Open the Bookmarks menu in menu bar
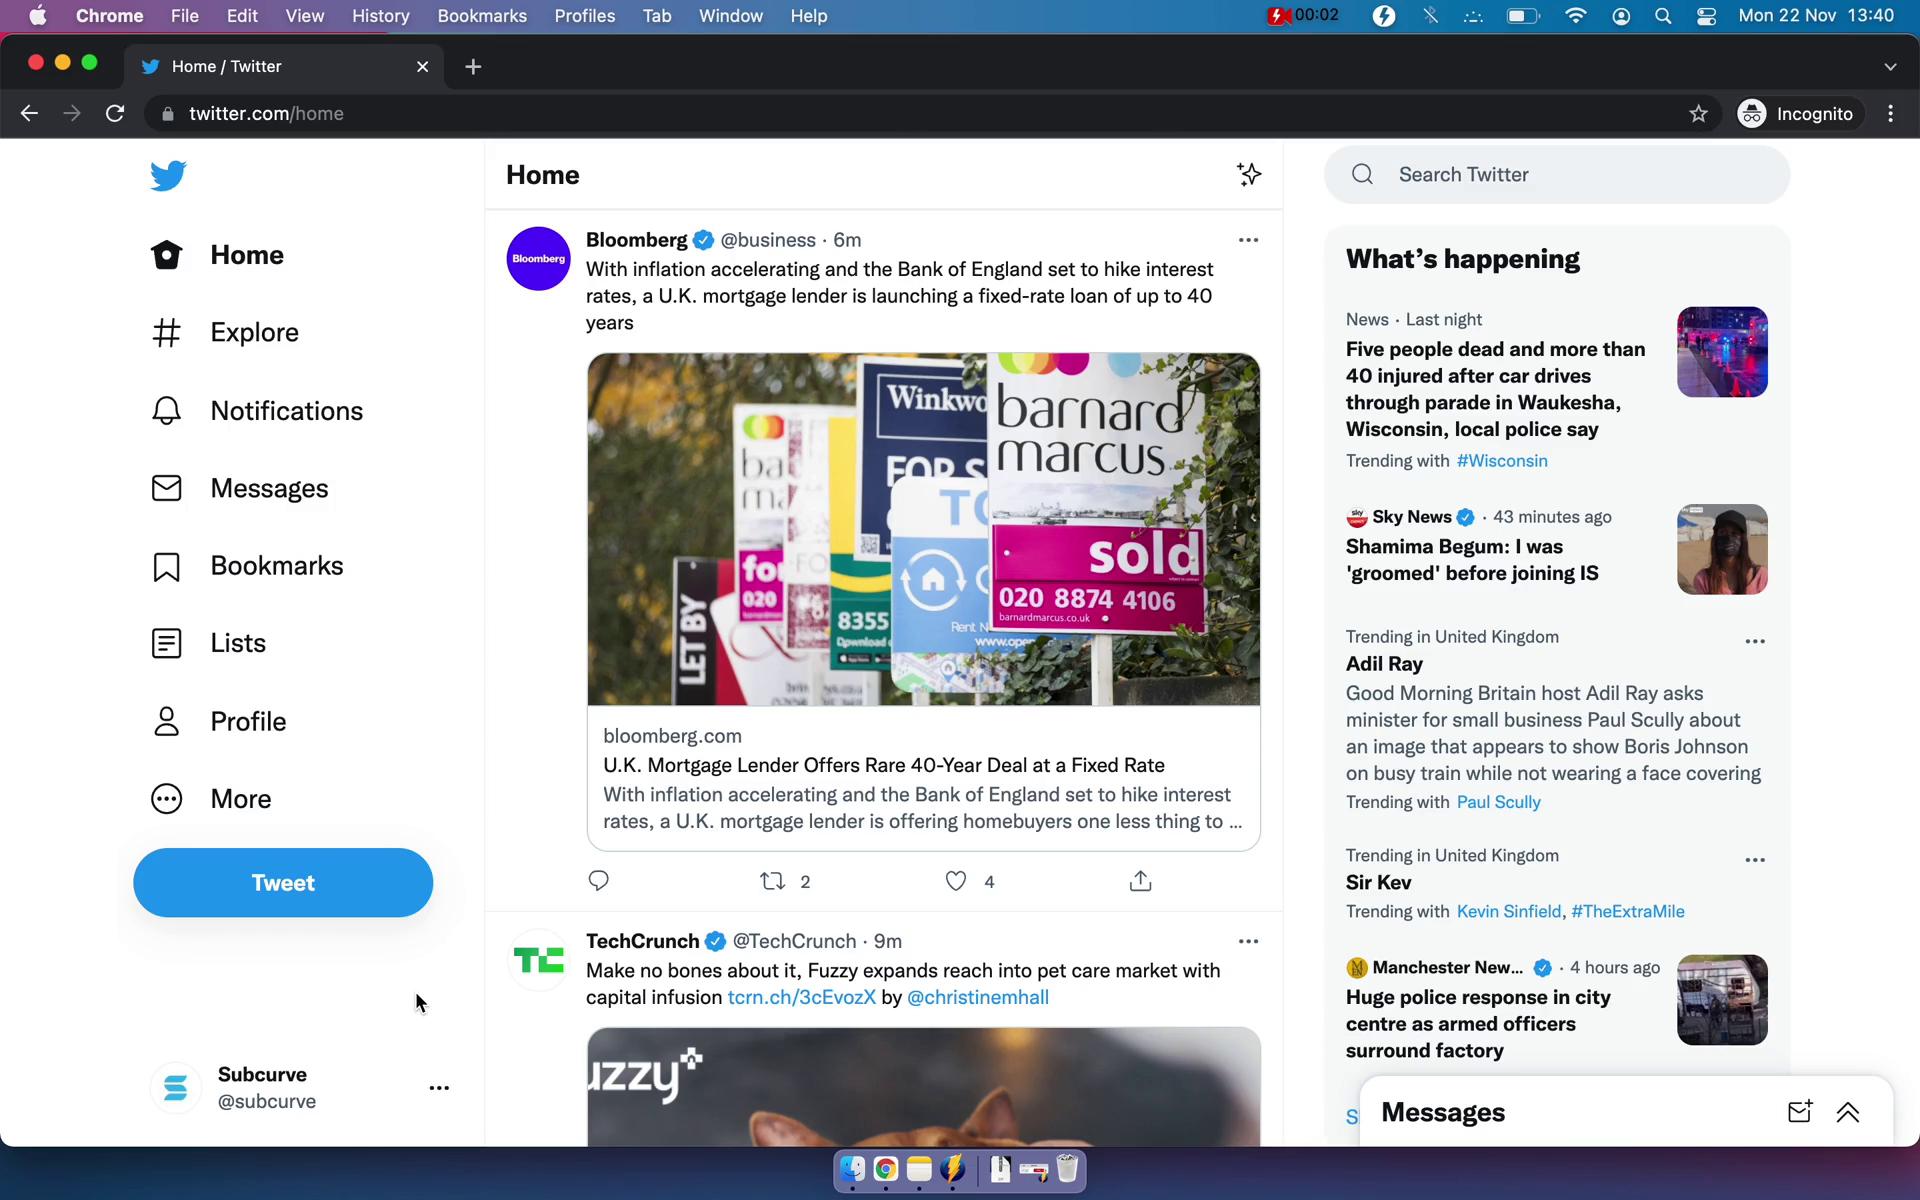 tap(482, 16)
